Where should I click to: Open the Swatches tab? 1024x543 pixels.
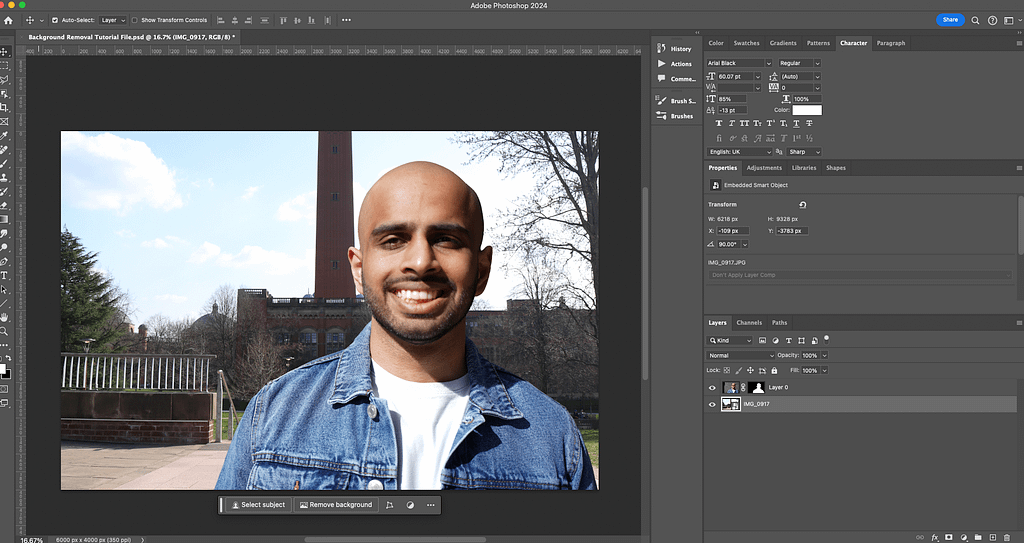[x=746, y=43]
